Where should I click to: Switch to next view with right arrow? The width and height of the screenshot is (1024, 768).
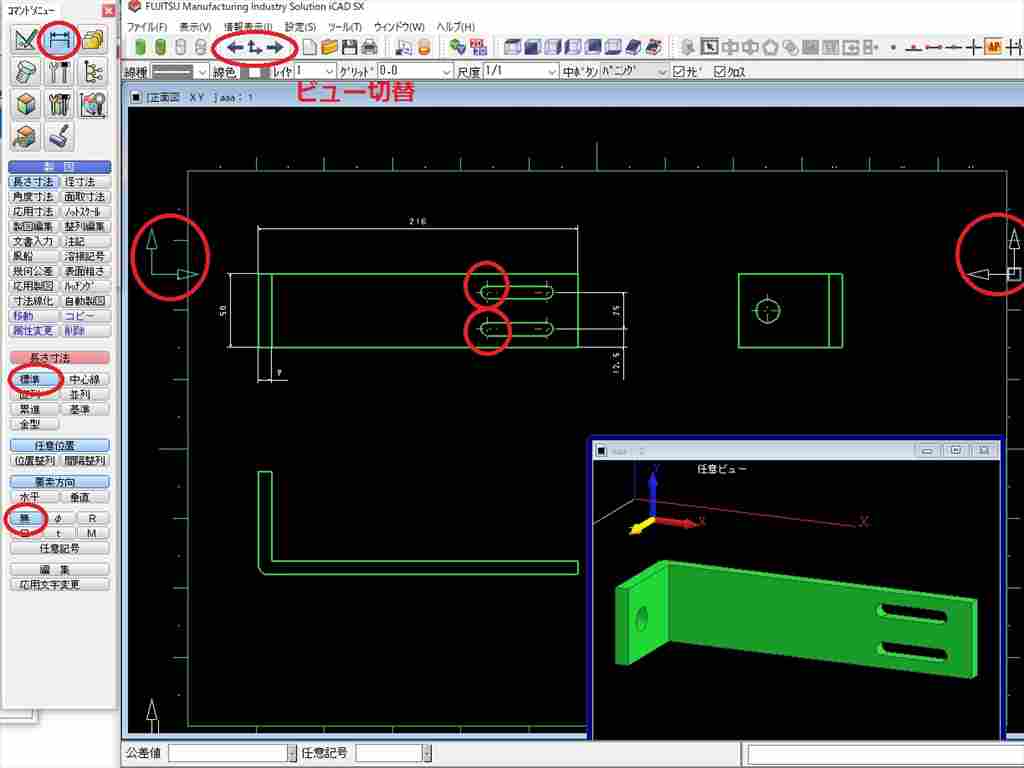pos(275,47)
